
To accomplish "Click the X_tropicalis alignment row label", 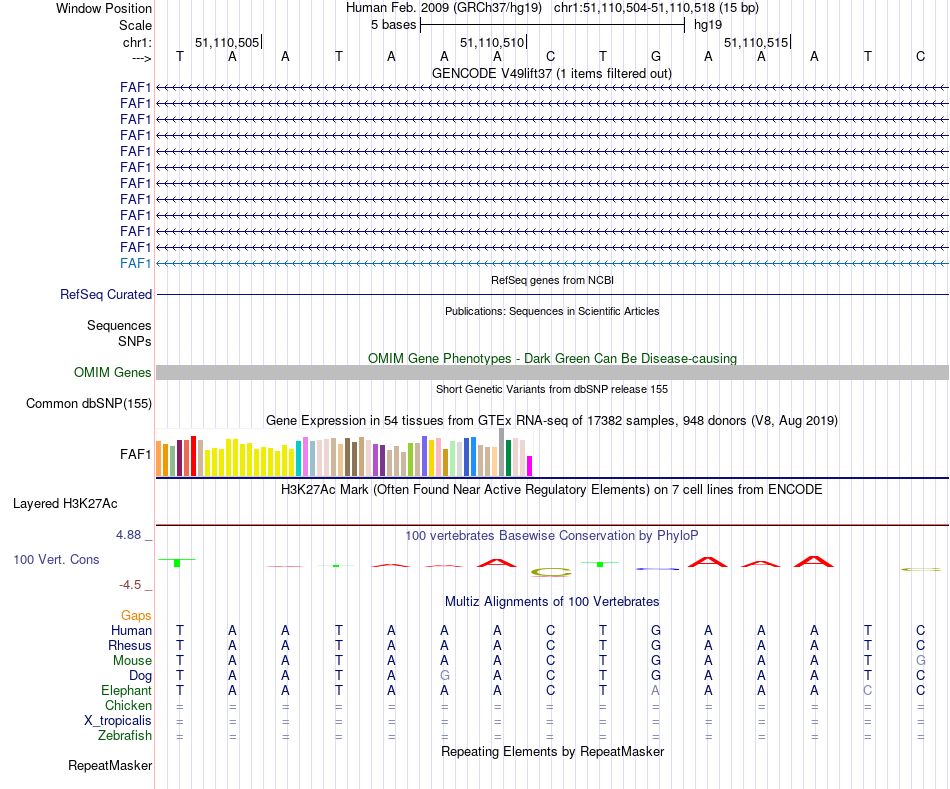I will [x=118, y=721].
